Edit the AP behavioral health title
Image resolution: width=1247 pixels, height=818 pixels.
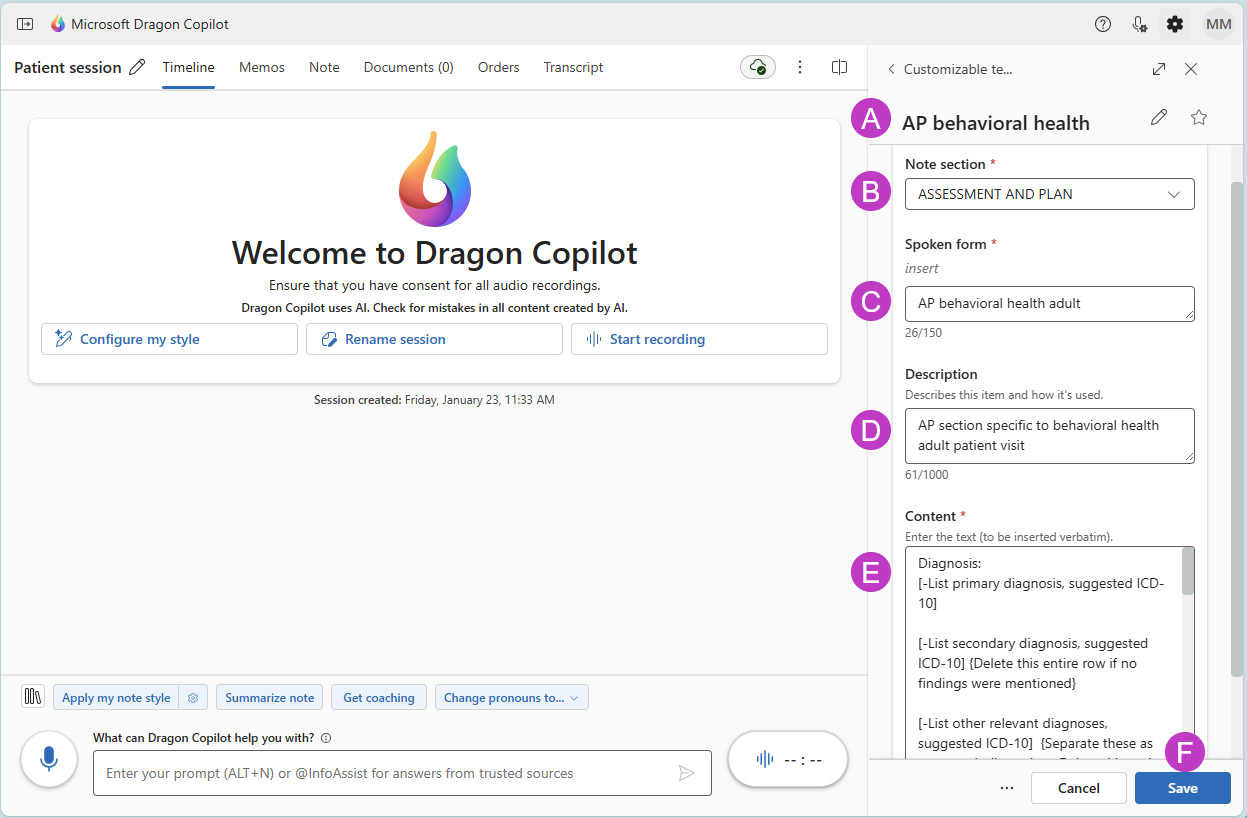tap(1158, 117)
